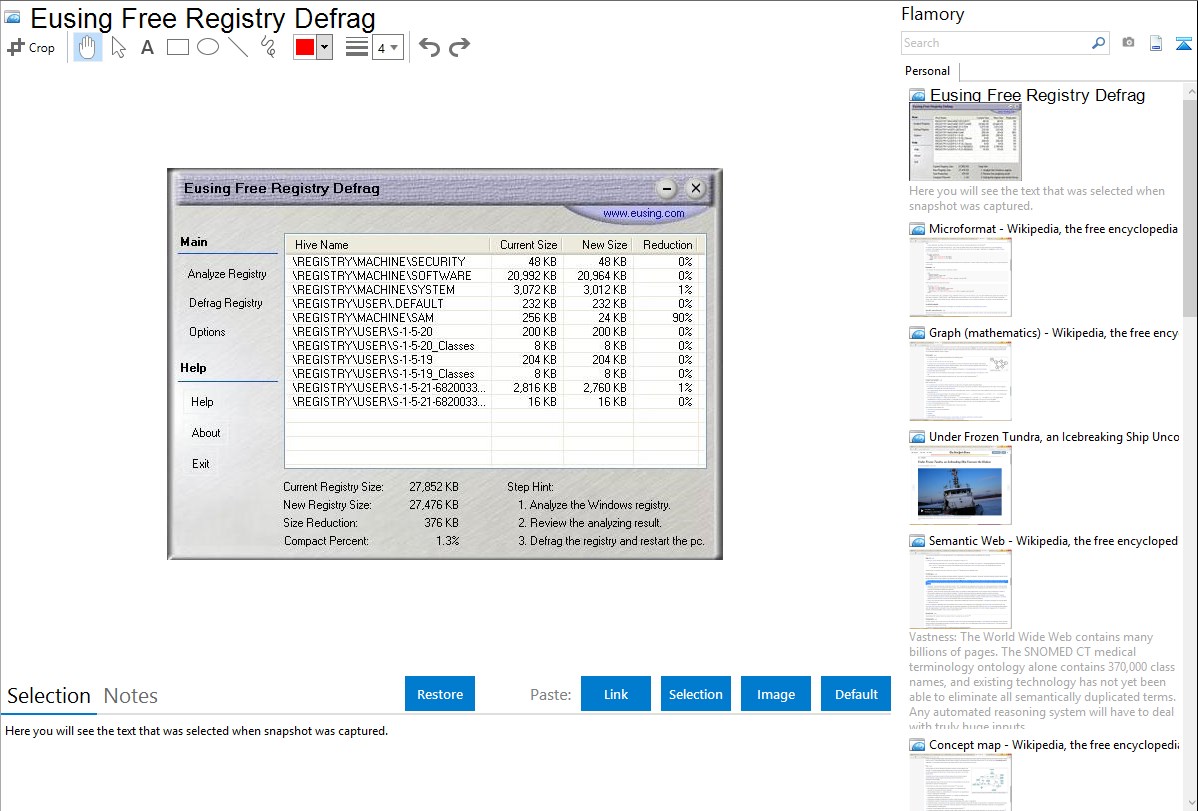
Task: Redo the last annotation
Action: click(x=459, y=47)
